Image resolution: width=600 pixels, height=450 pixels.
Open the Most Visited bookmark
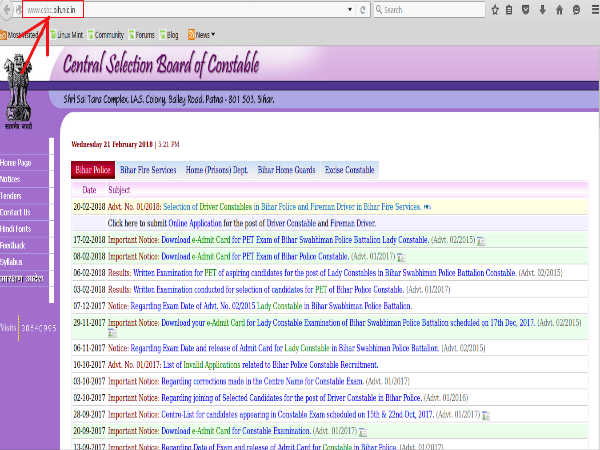click(x=19, y=35)
